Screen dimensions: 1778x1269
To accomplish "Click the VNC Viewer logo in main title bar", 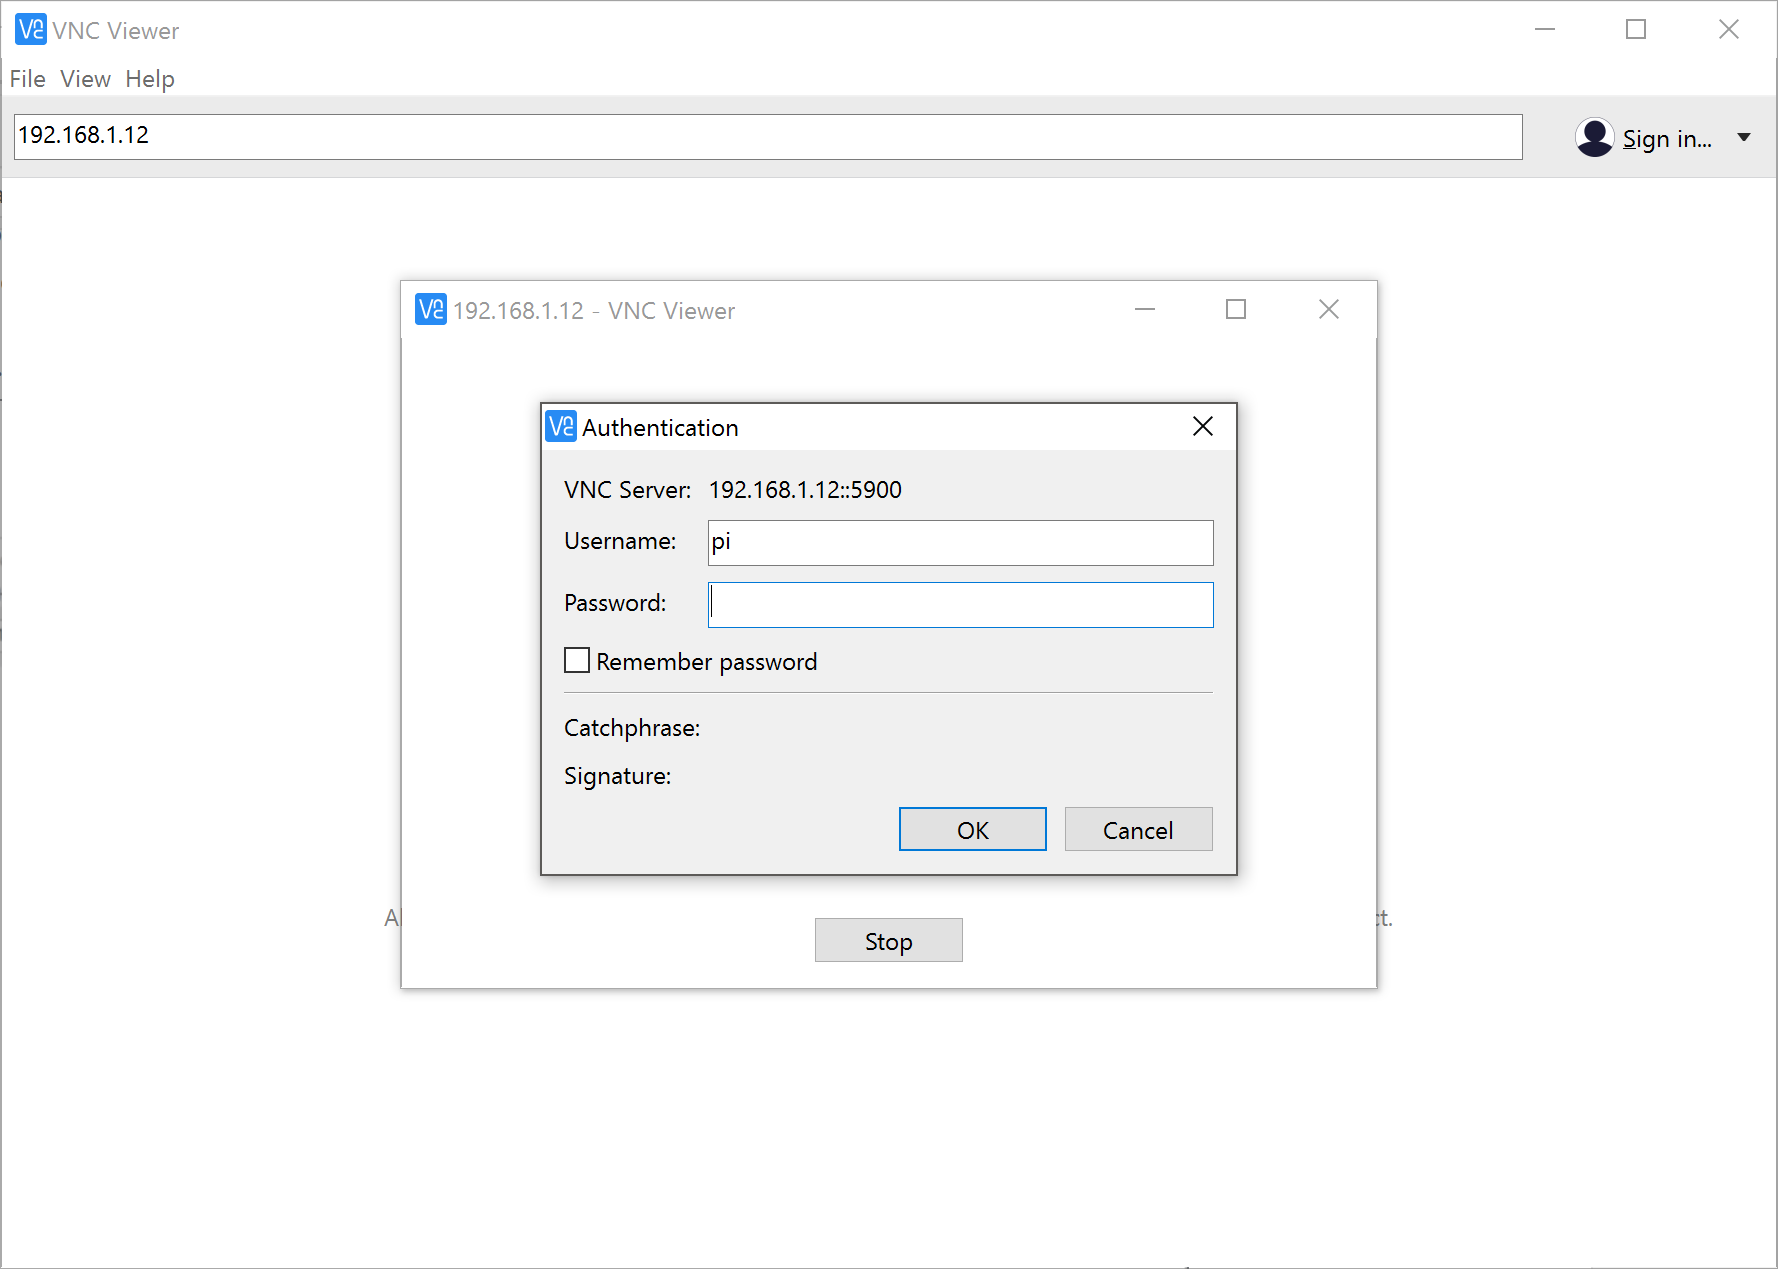I will point(31,30).
